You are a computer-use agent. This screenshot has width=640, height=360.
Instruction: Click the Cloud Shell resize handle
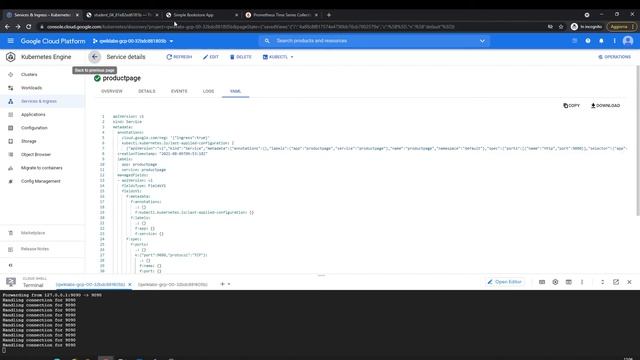click(321, 276)
